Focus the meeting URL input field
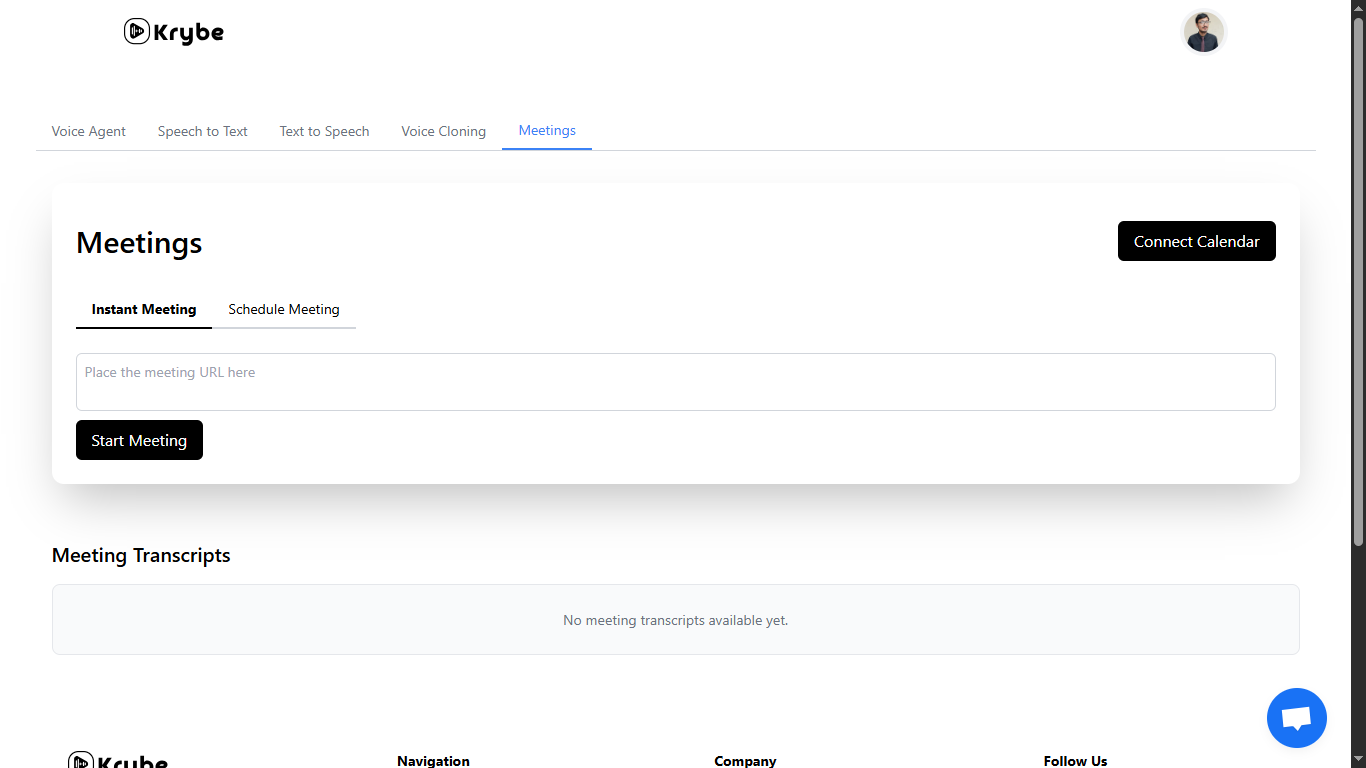The height and width of the screenshot is (768, 1366). click(676, 382)
